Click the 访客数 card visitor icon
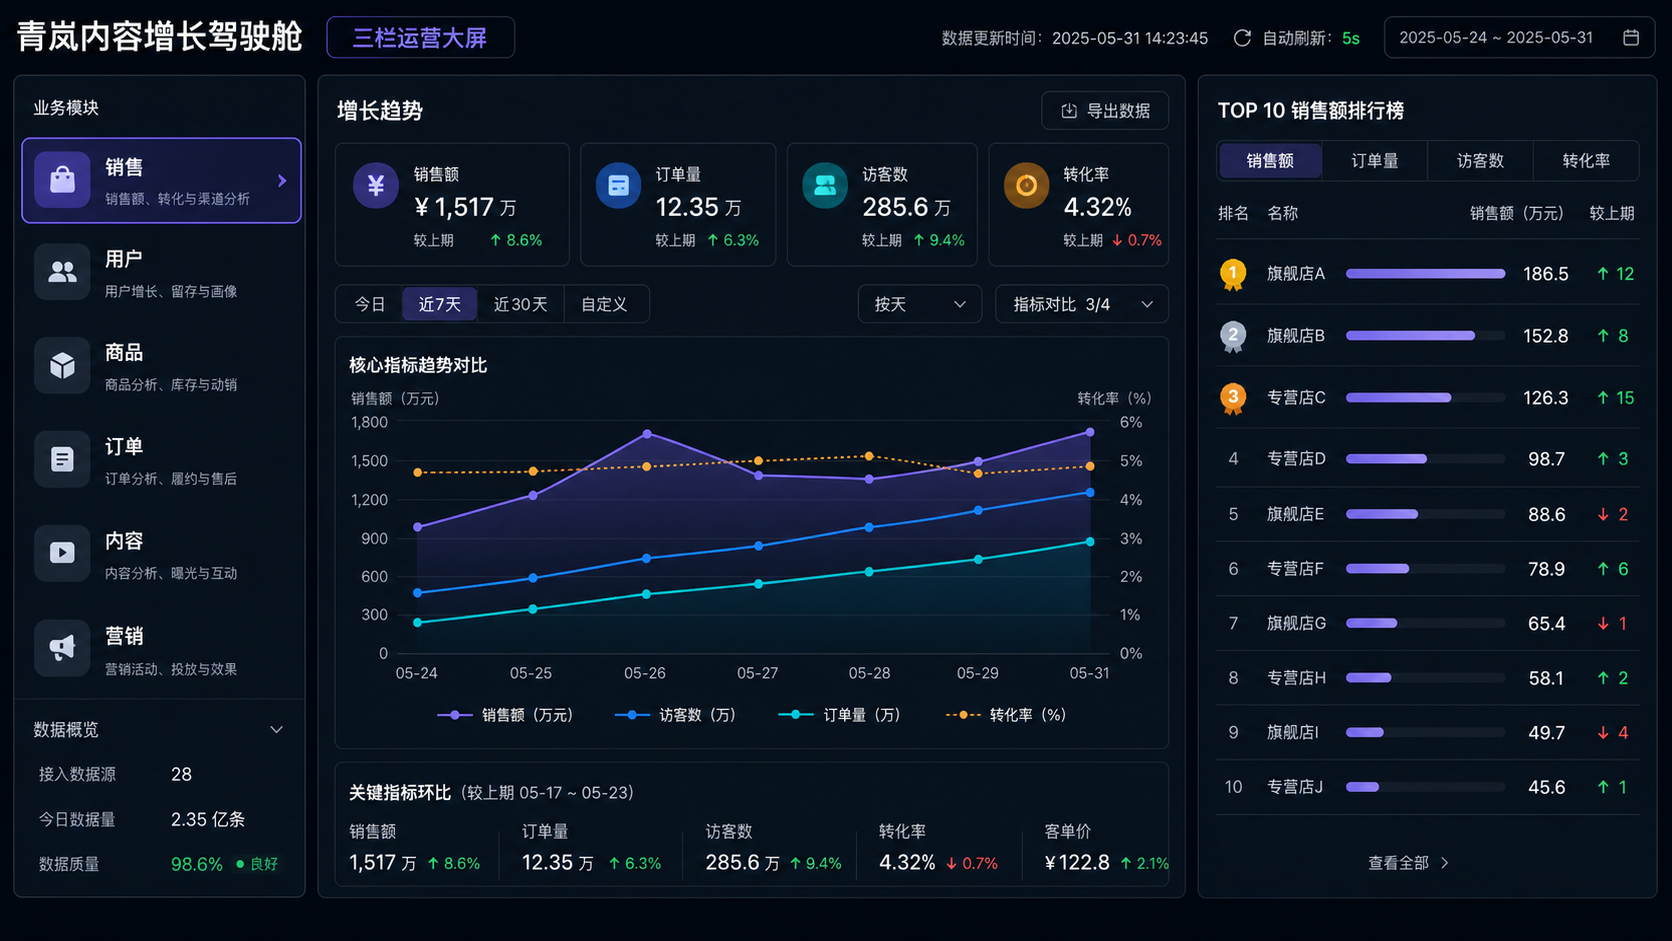Image resolution: width=1672 pixels, height=941 pixels. pos(825,186)
